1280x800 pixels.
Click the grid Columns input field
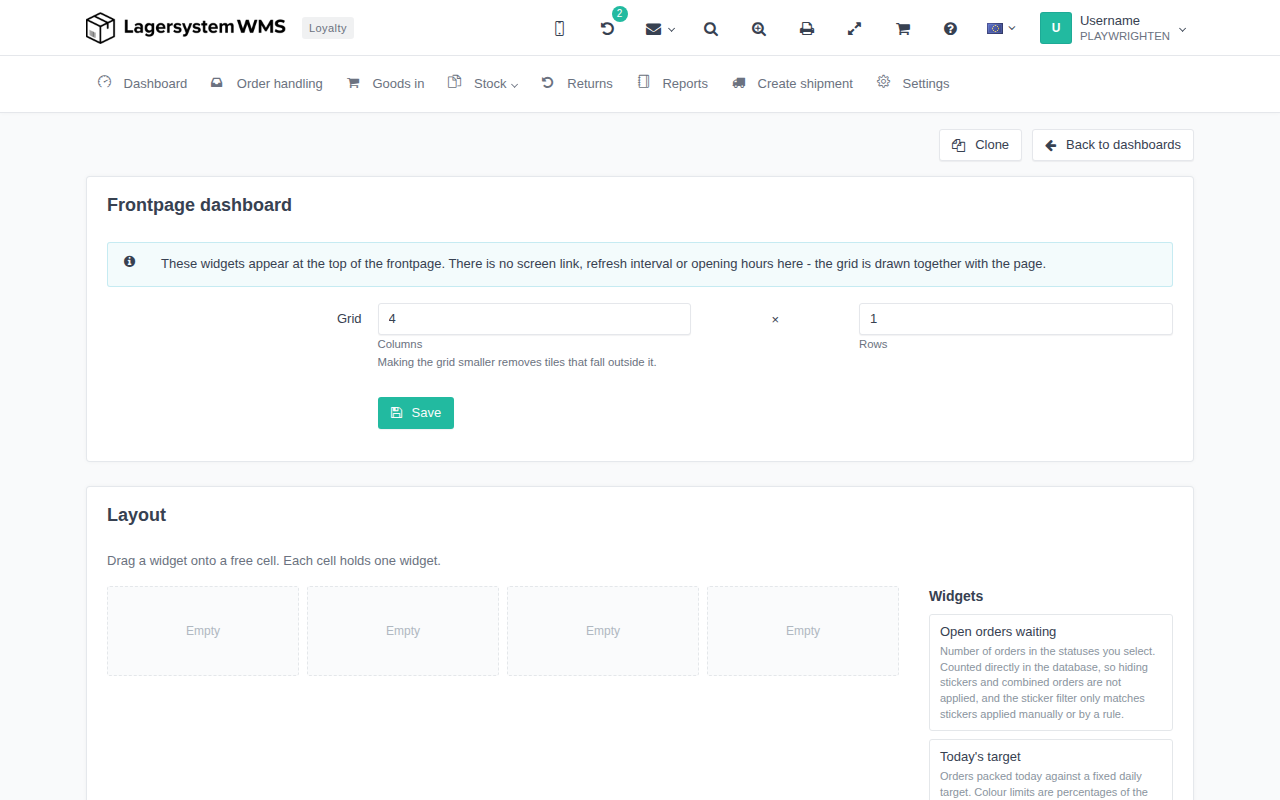click(534, 319)
